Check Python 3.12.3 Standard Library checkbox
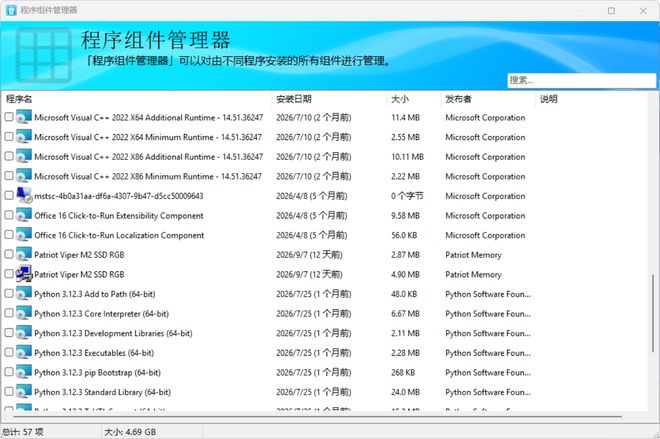 point(9,391)
